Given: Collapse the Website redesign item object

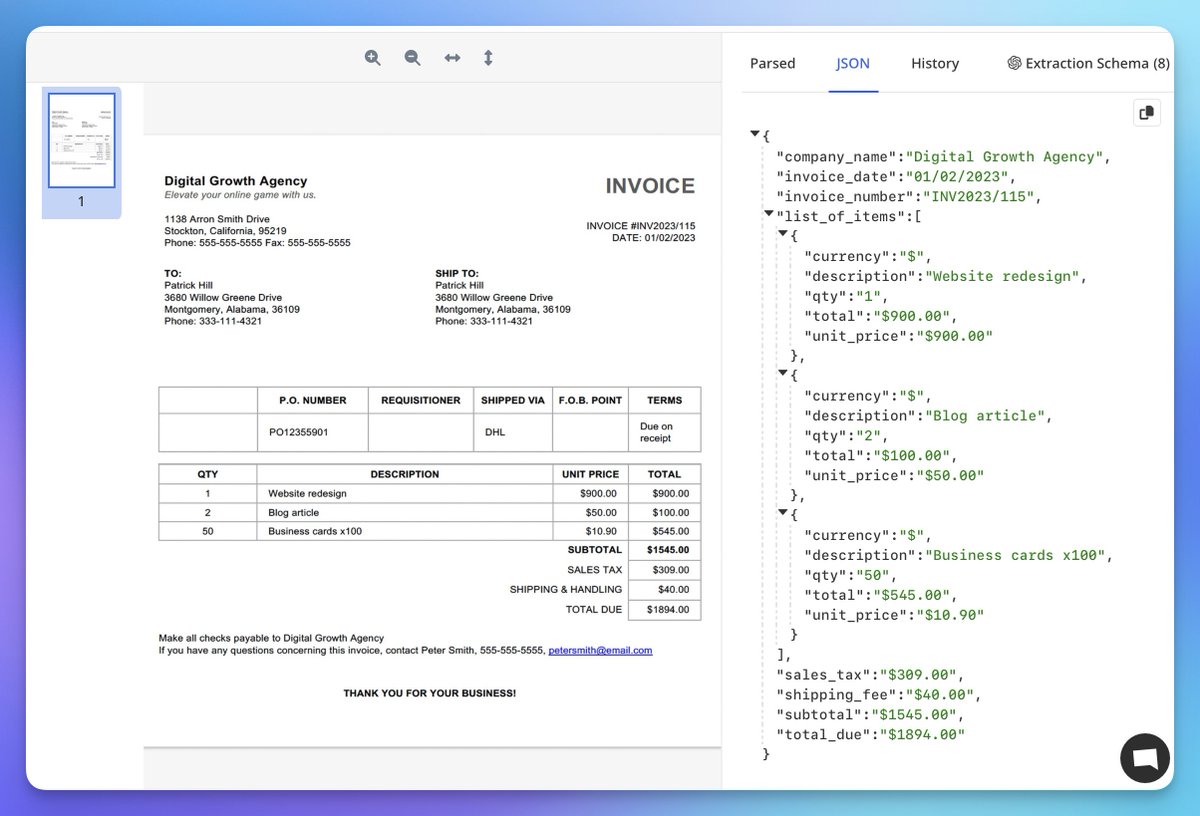Looking at the screenshot, I should [x=783, y=233].
